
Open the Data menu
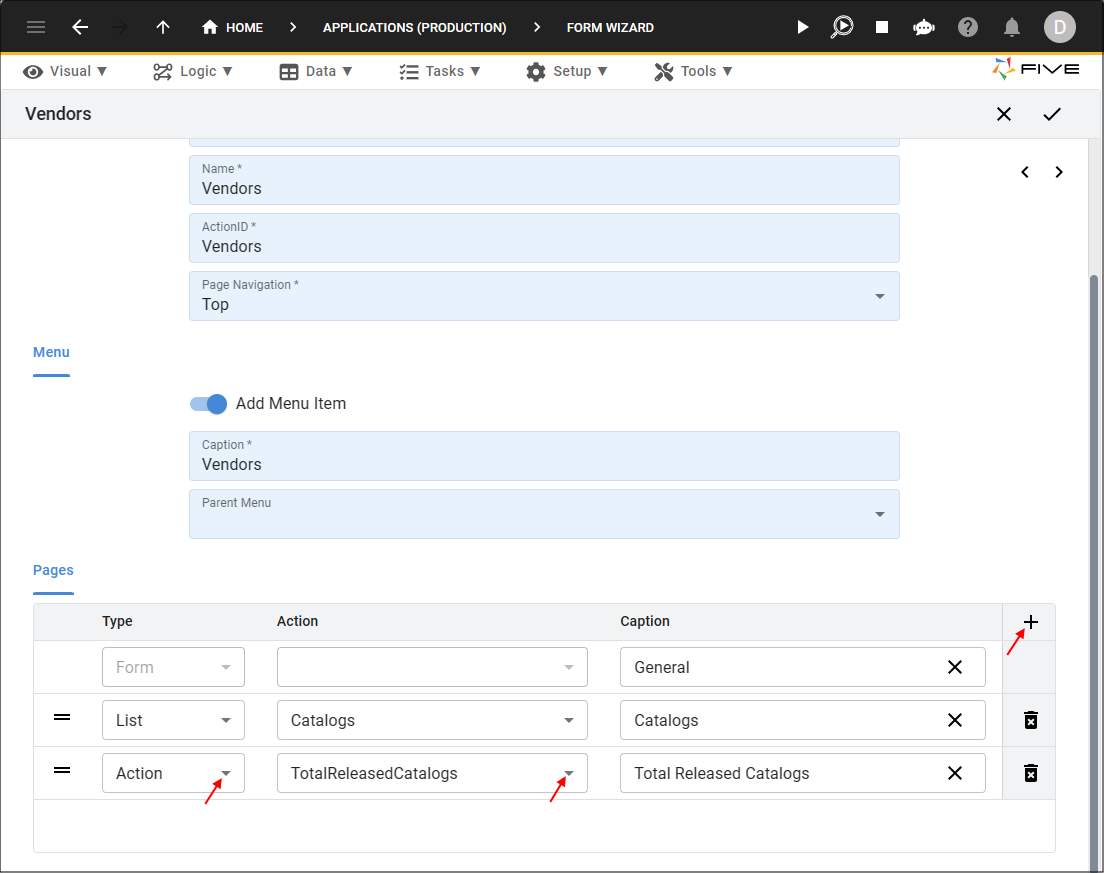pos(316,71)
